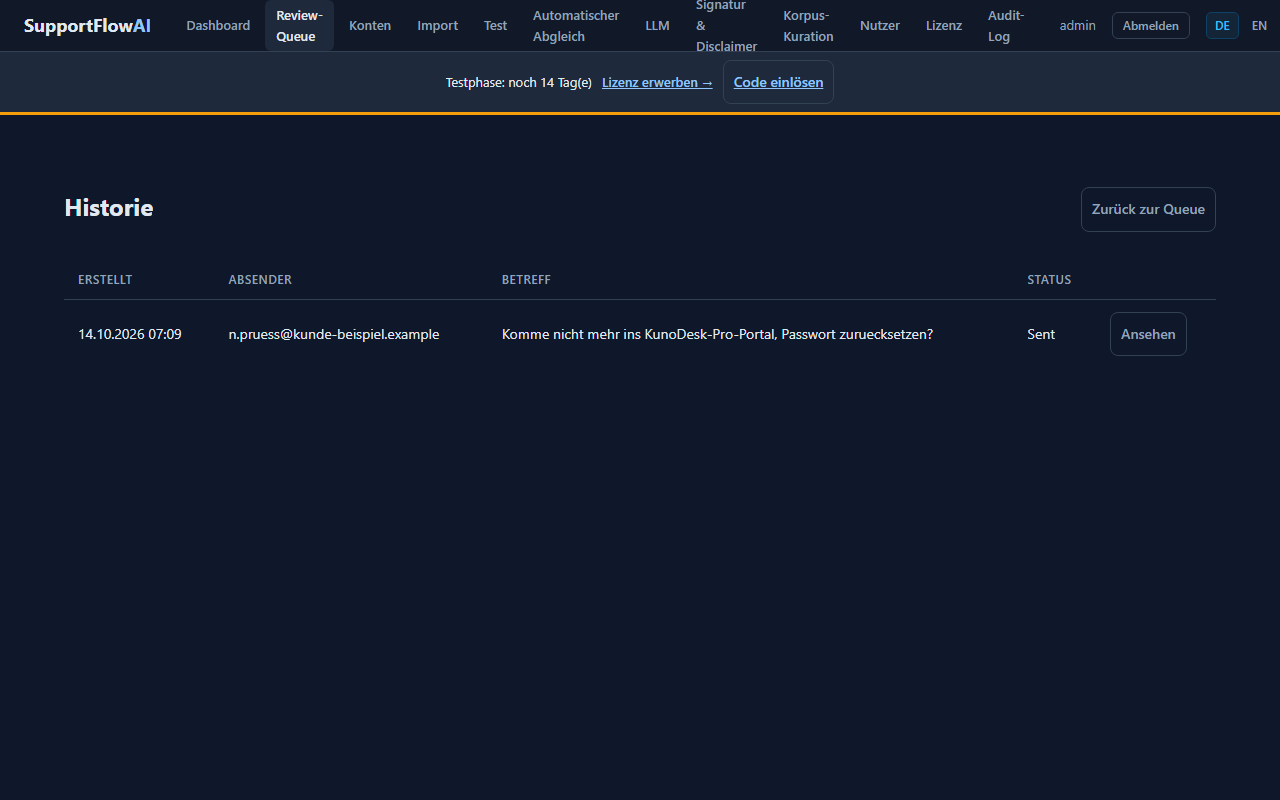Go to the Review-Queue tab
This screenshot has height=800, width=1280.
point(299,26)
